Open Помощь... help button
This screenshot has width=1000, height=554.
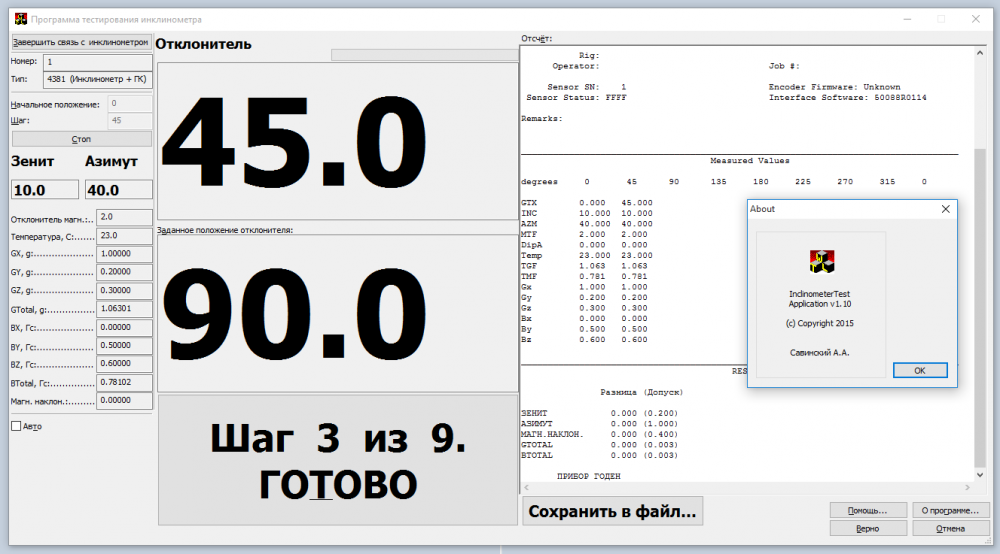coord(867,510)
